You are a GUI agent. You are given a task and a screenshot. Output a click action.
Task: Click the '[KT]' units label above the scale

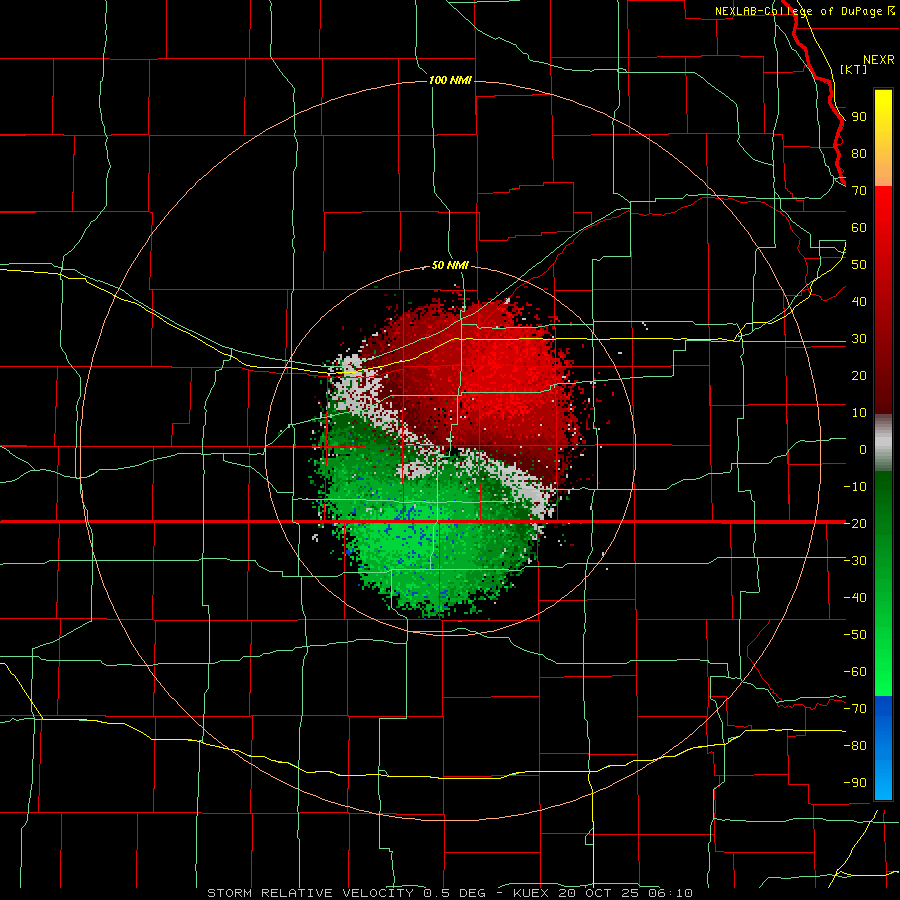[853, 69]
